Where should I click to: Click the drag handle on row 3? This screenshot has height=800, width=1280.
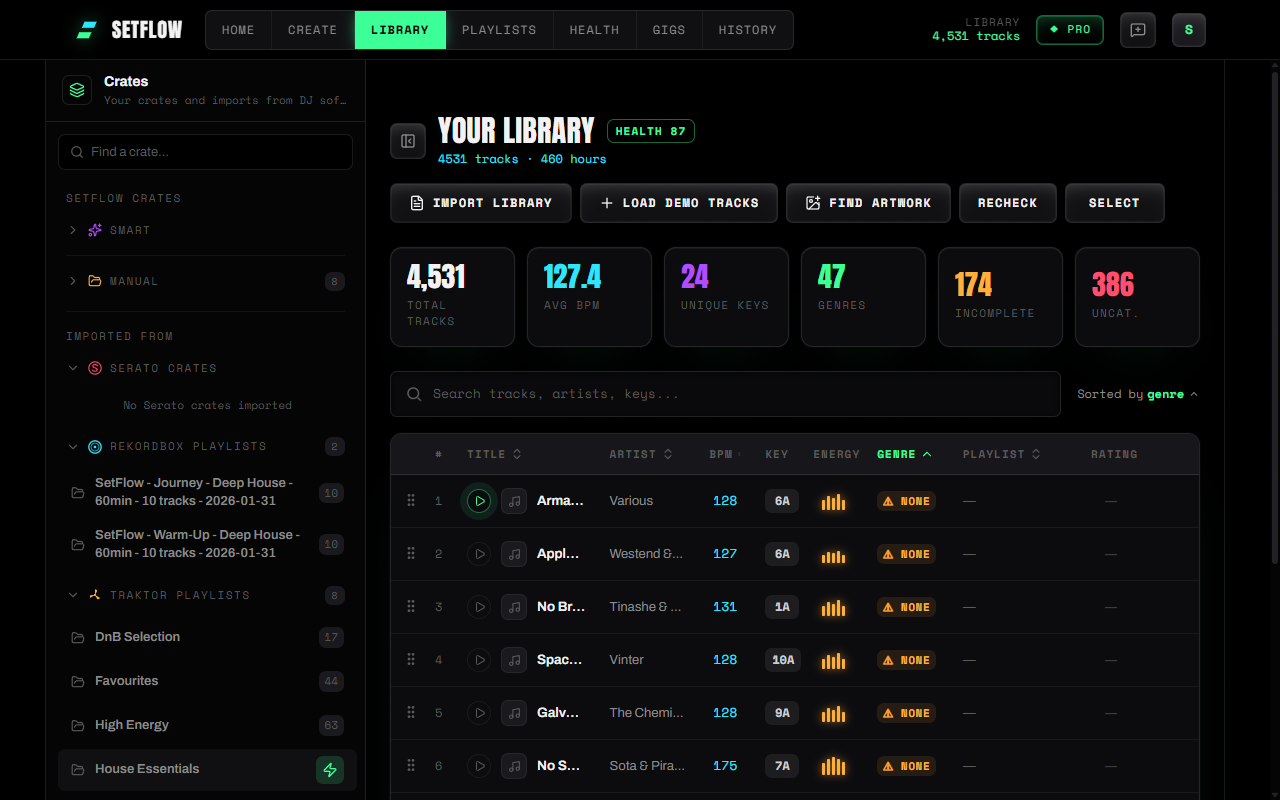(x=411, y=607)
